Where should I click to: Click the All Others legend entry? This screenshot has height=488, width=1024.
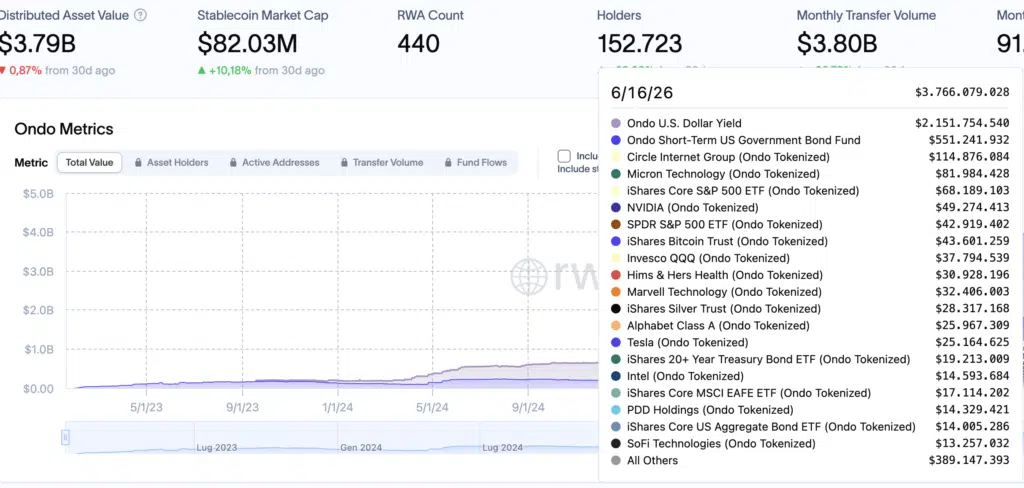pos(652,461)
